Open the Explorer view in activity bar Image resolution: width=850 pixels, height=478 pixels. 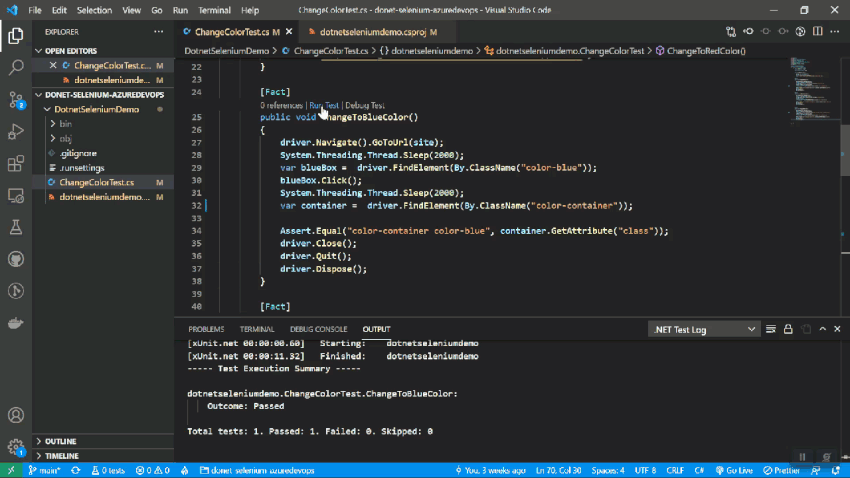[16, 36]
